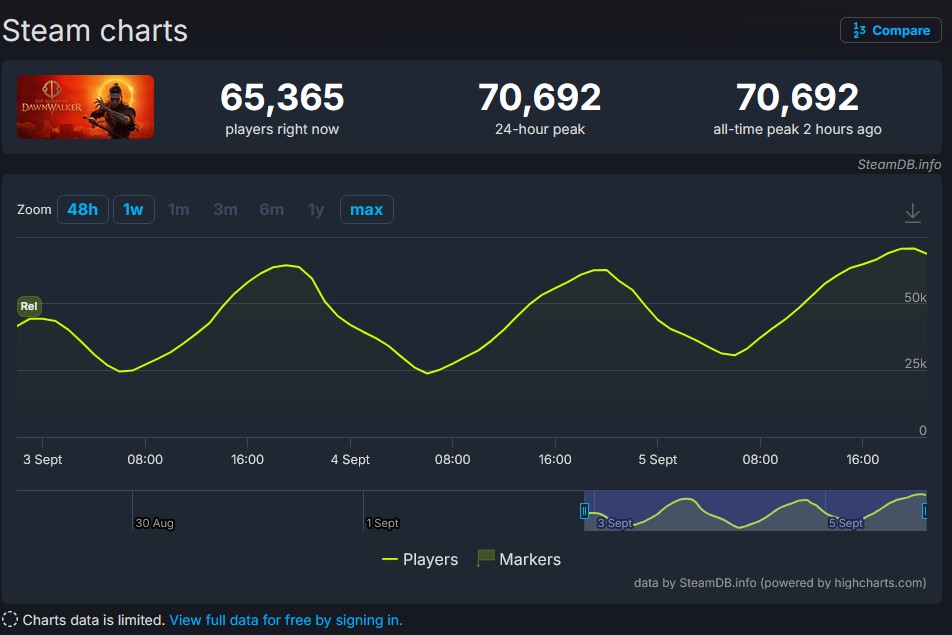Click the chart download arrow icon

click(913, 213)
